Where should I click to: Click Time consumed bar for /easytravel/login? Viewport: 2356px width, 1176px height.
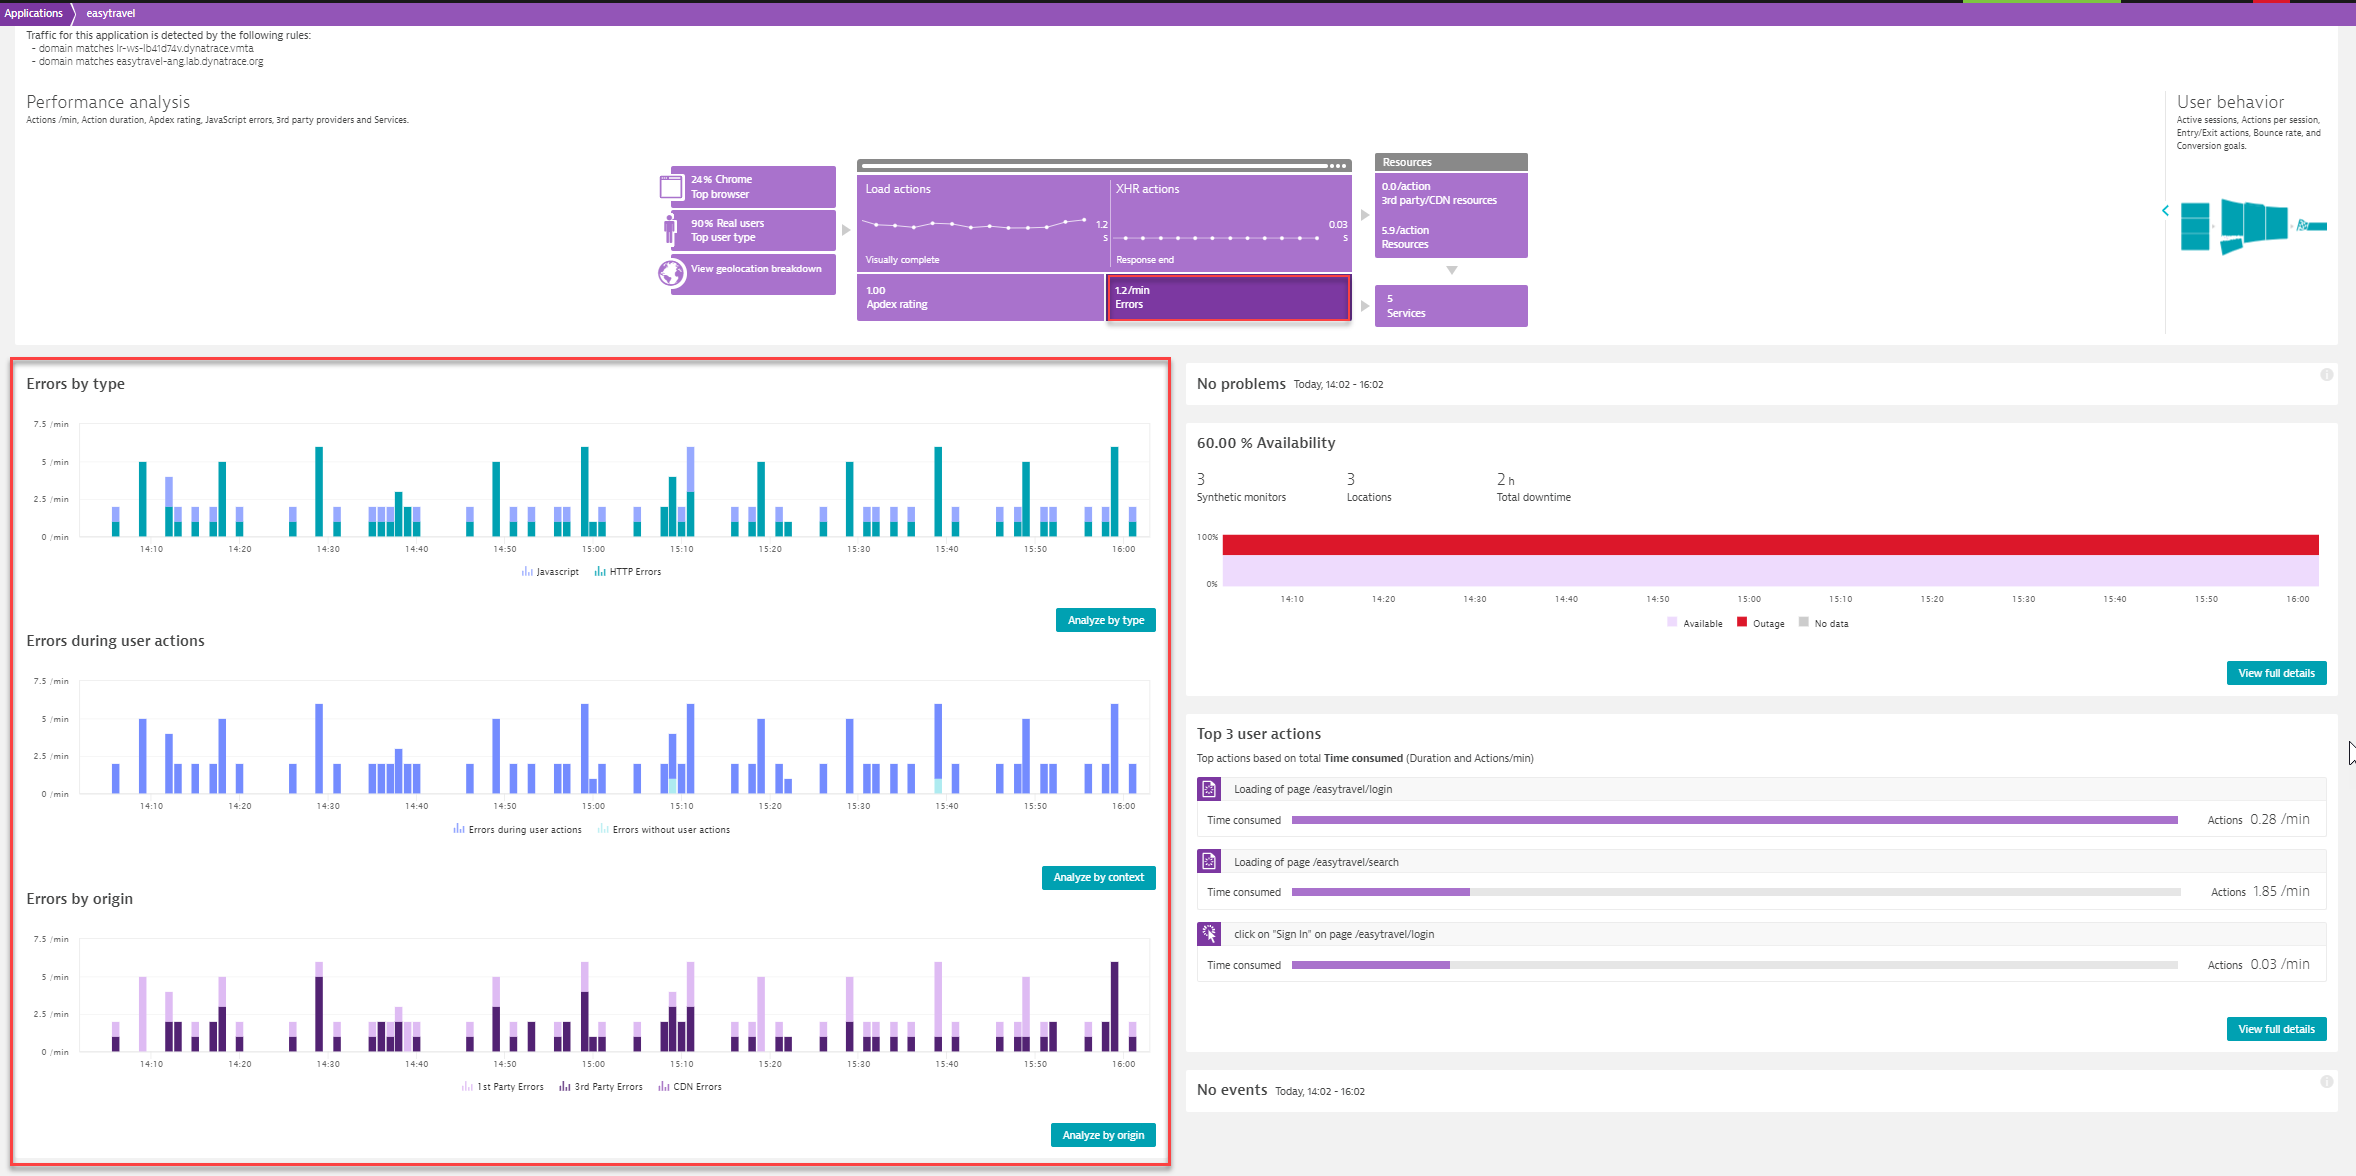1735,820
